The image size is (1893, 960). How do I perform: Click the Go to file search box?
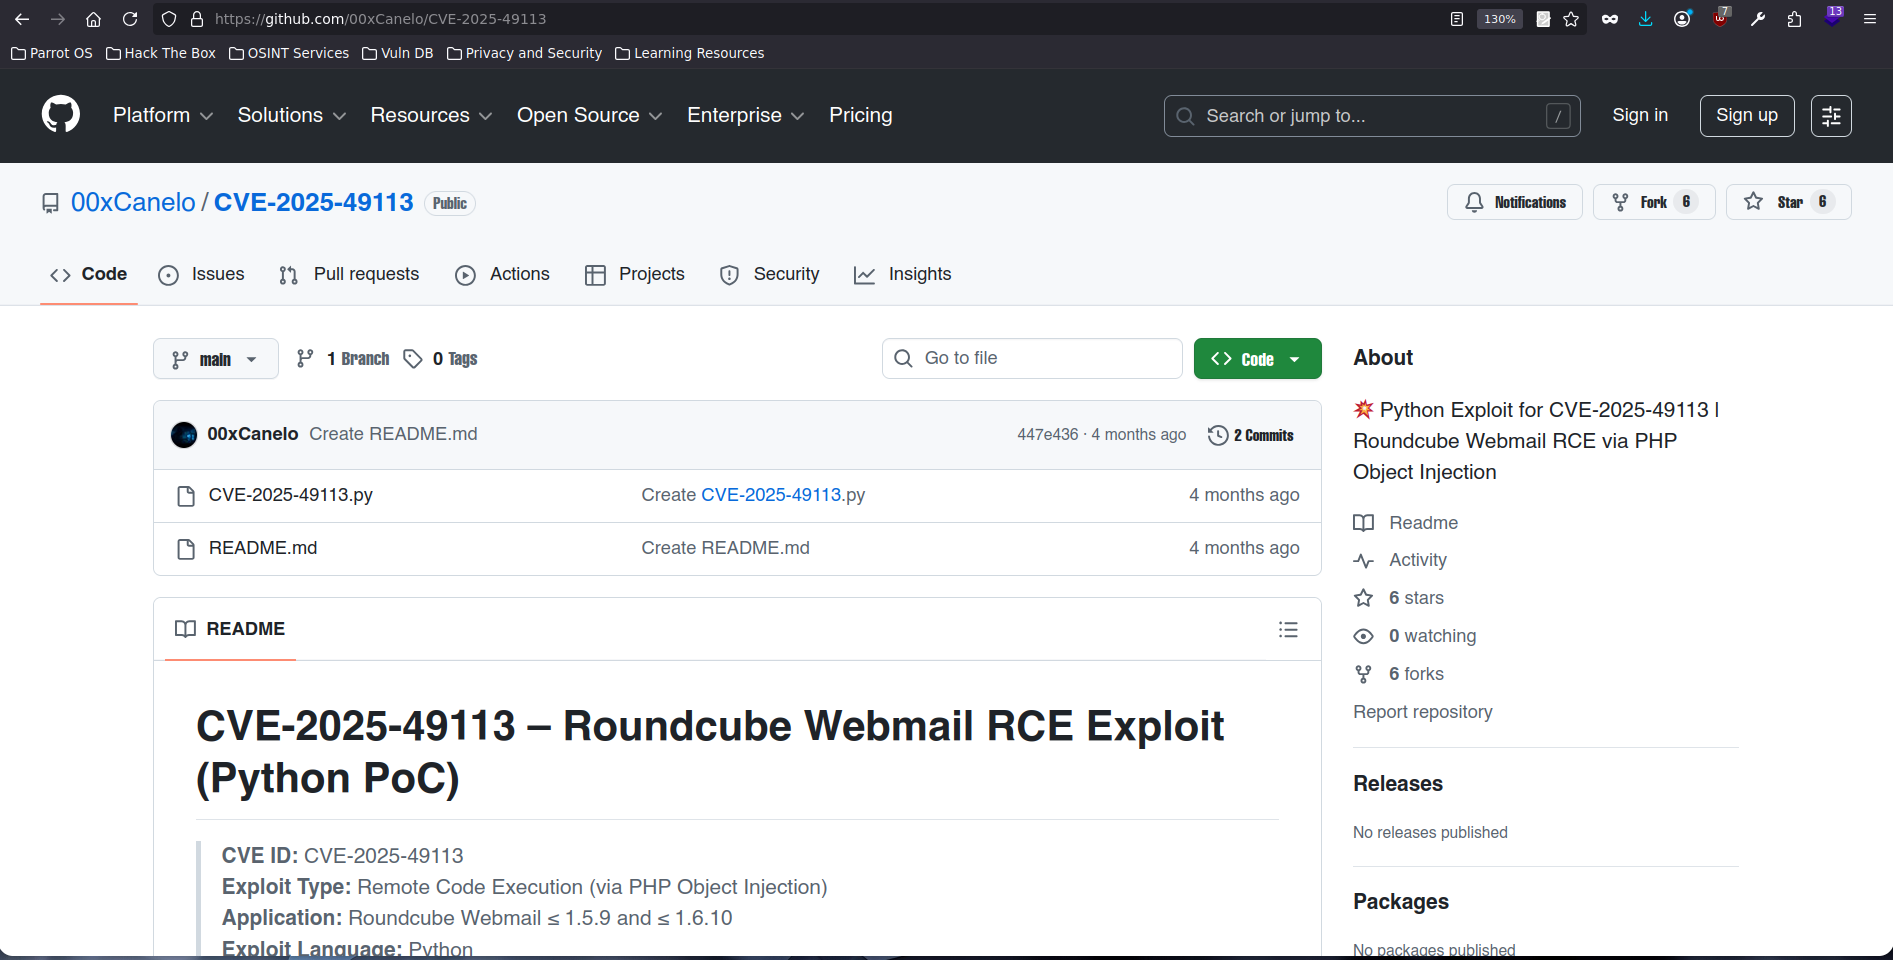pyautogui.click(x=1032, y=359)
